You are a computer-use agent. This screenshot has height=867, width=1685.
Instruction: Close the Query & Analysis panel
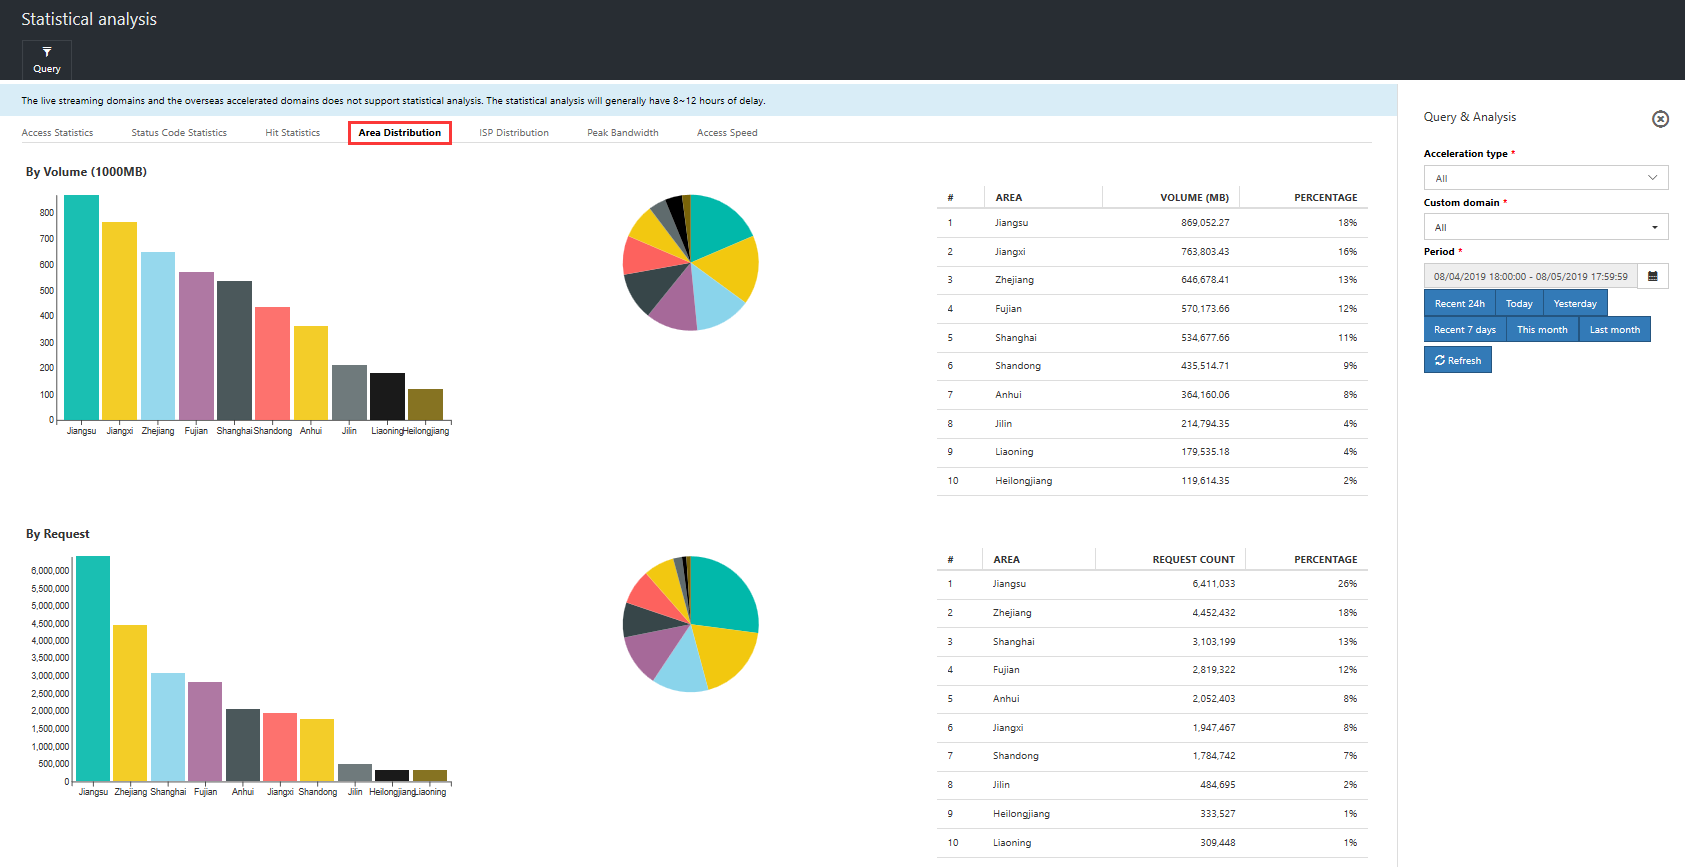1660,119
